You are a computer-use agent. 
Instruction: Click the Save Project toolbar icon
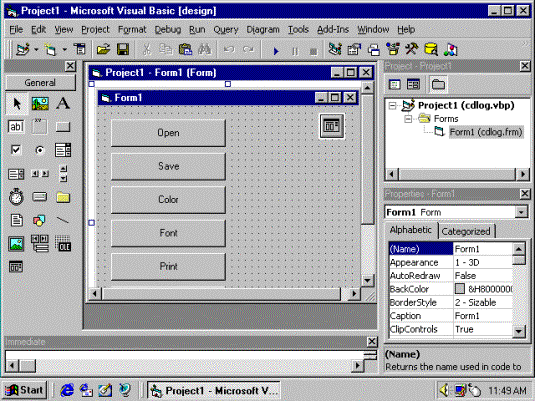[x=123, y=50]
